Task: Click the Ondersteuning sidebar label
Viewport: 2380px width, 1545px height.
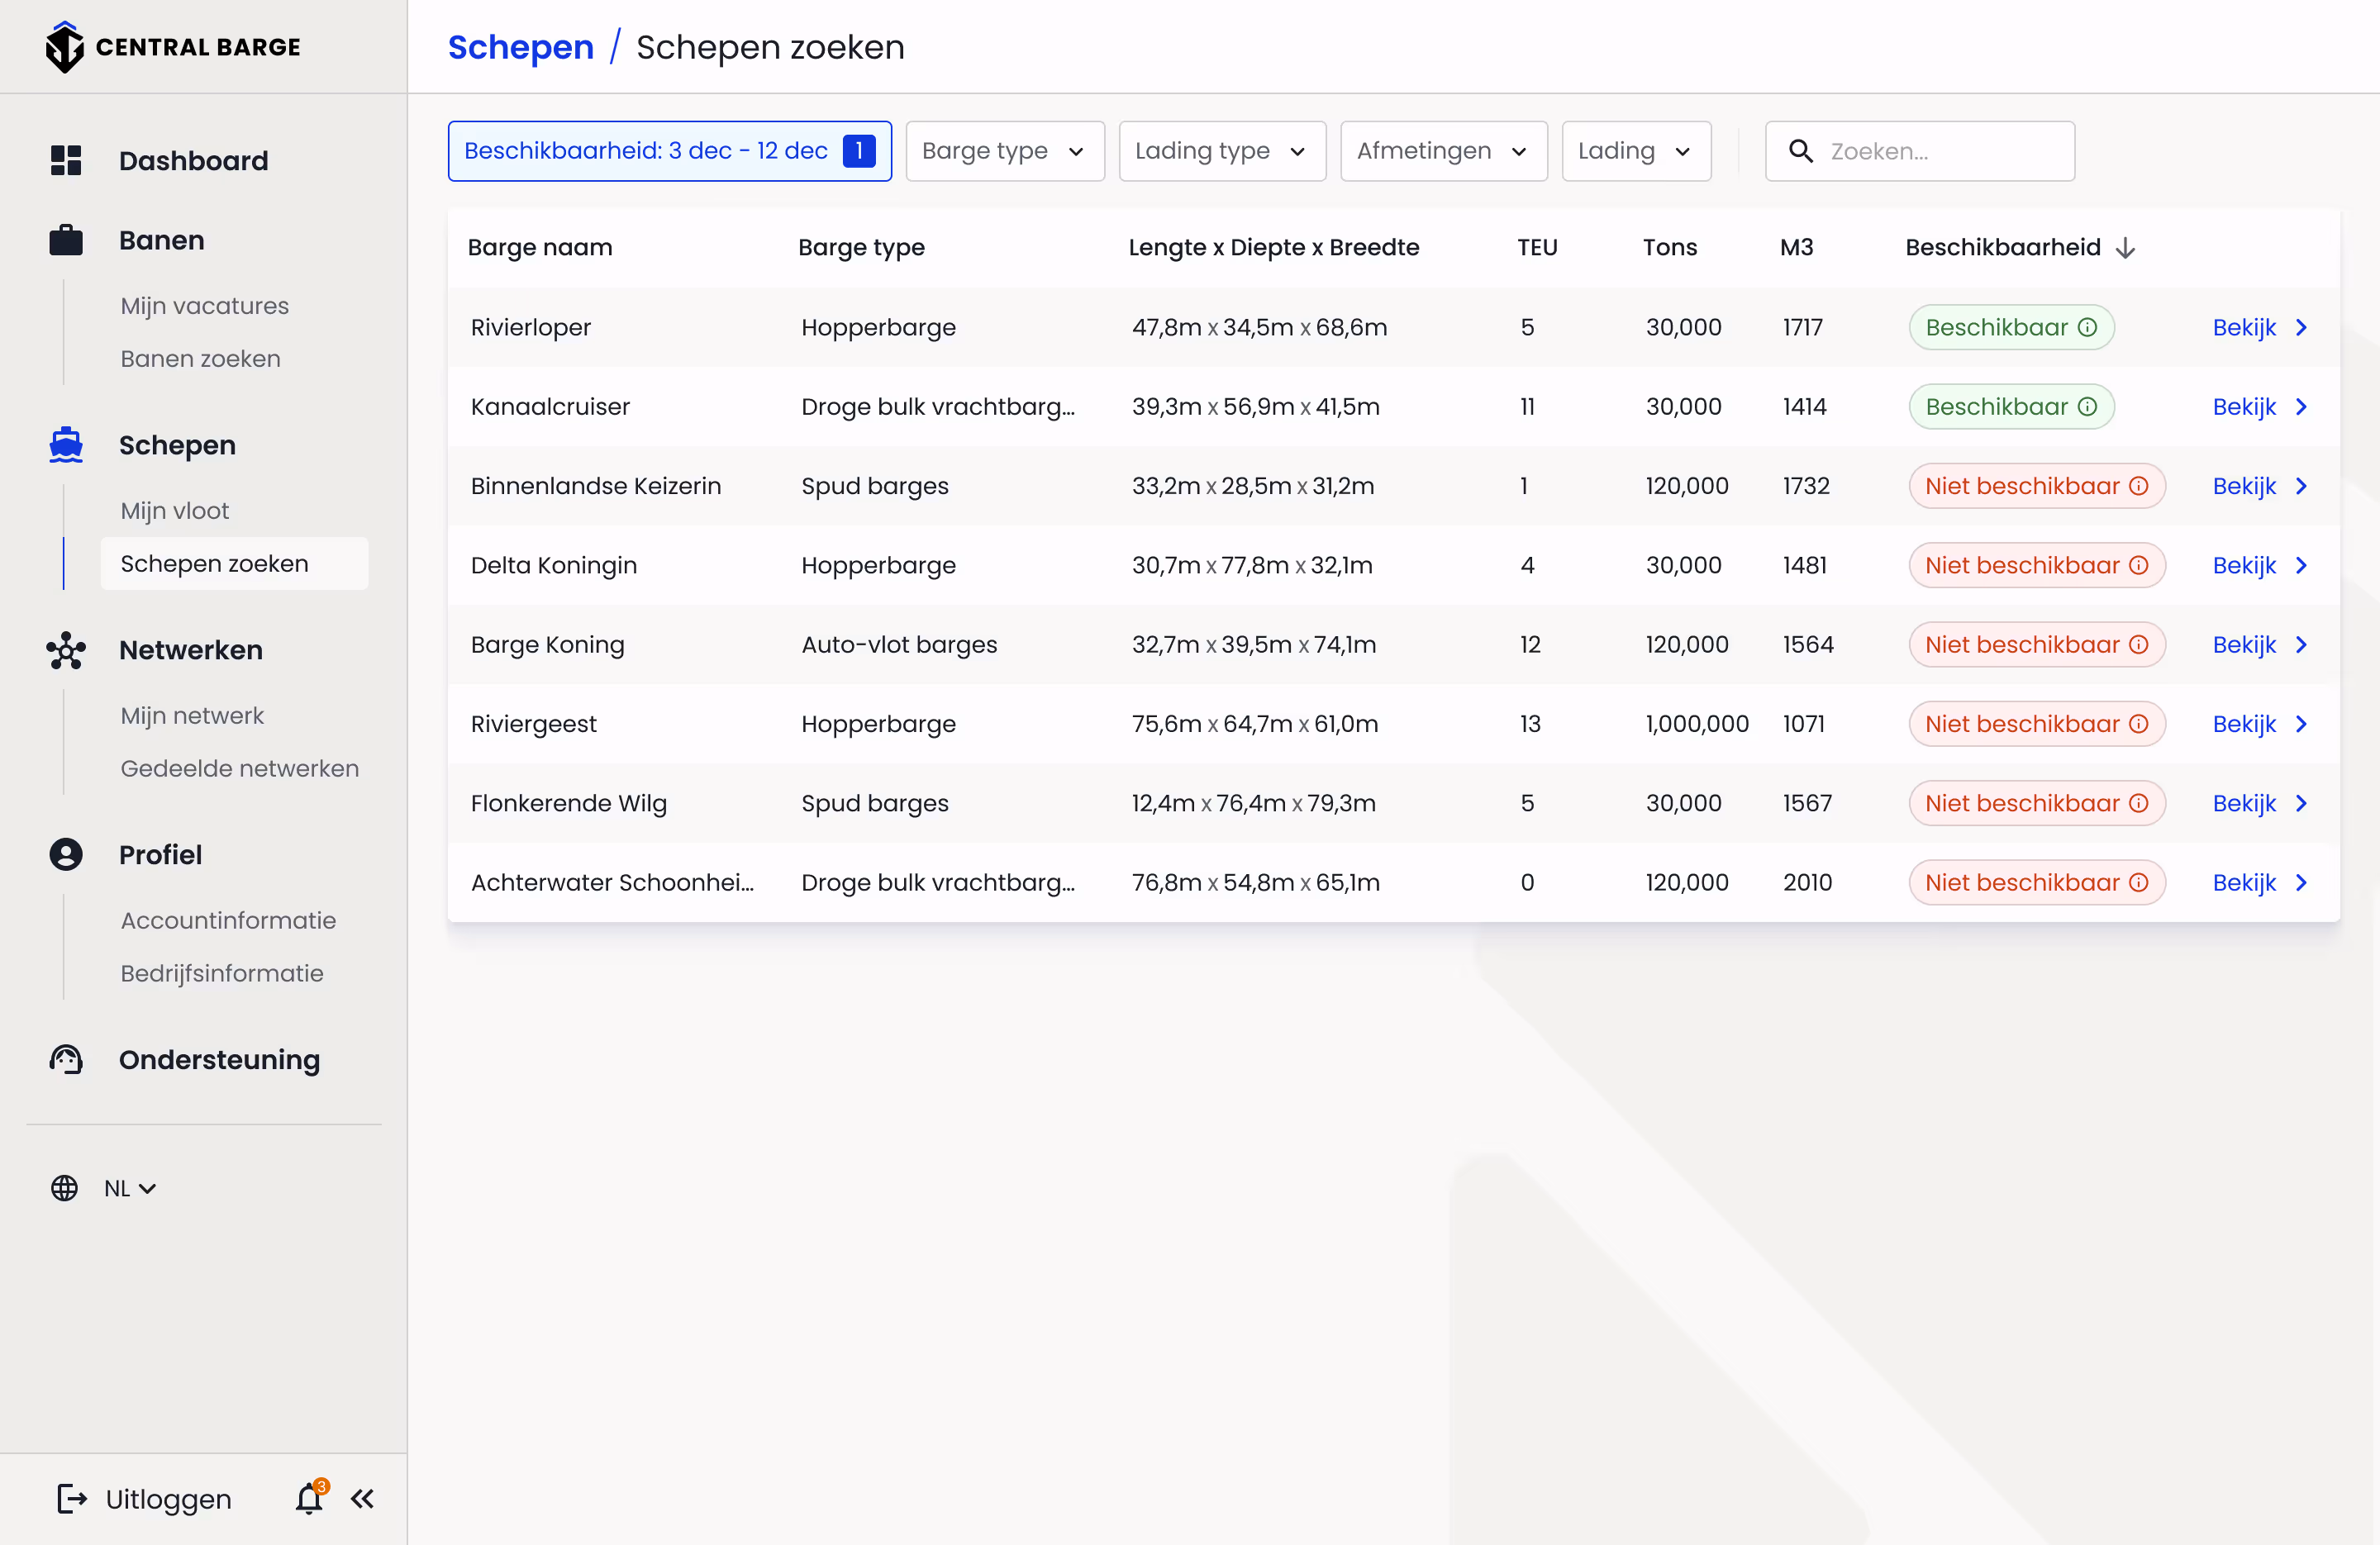Action: point(219,1059)
